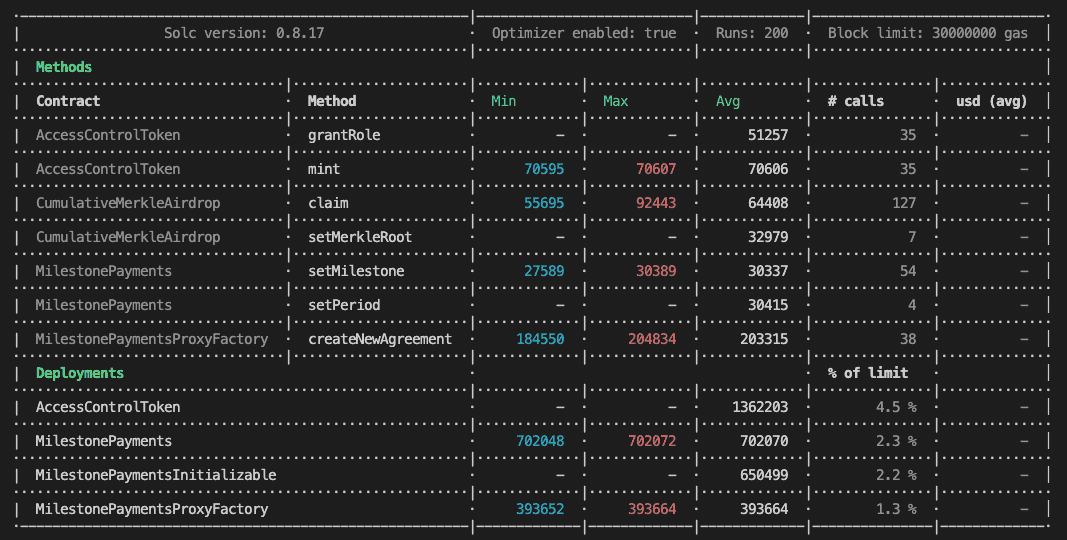Click the # calls column header
The width and height of the screenshot is (1067, 540).
tap(855, 101)
